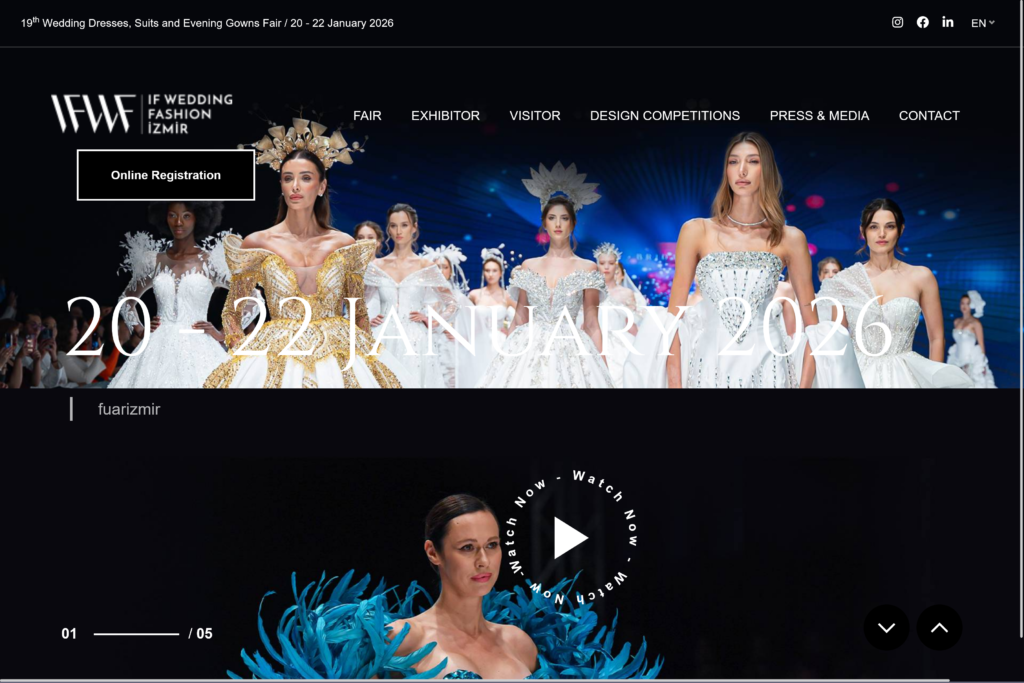This screenshot has height=683, width=1024.
Task: Open the CONTACT page
Action: point(929,115)
